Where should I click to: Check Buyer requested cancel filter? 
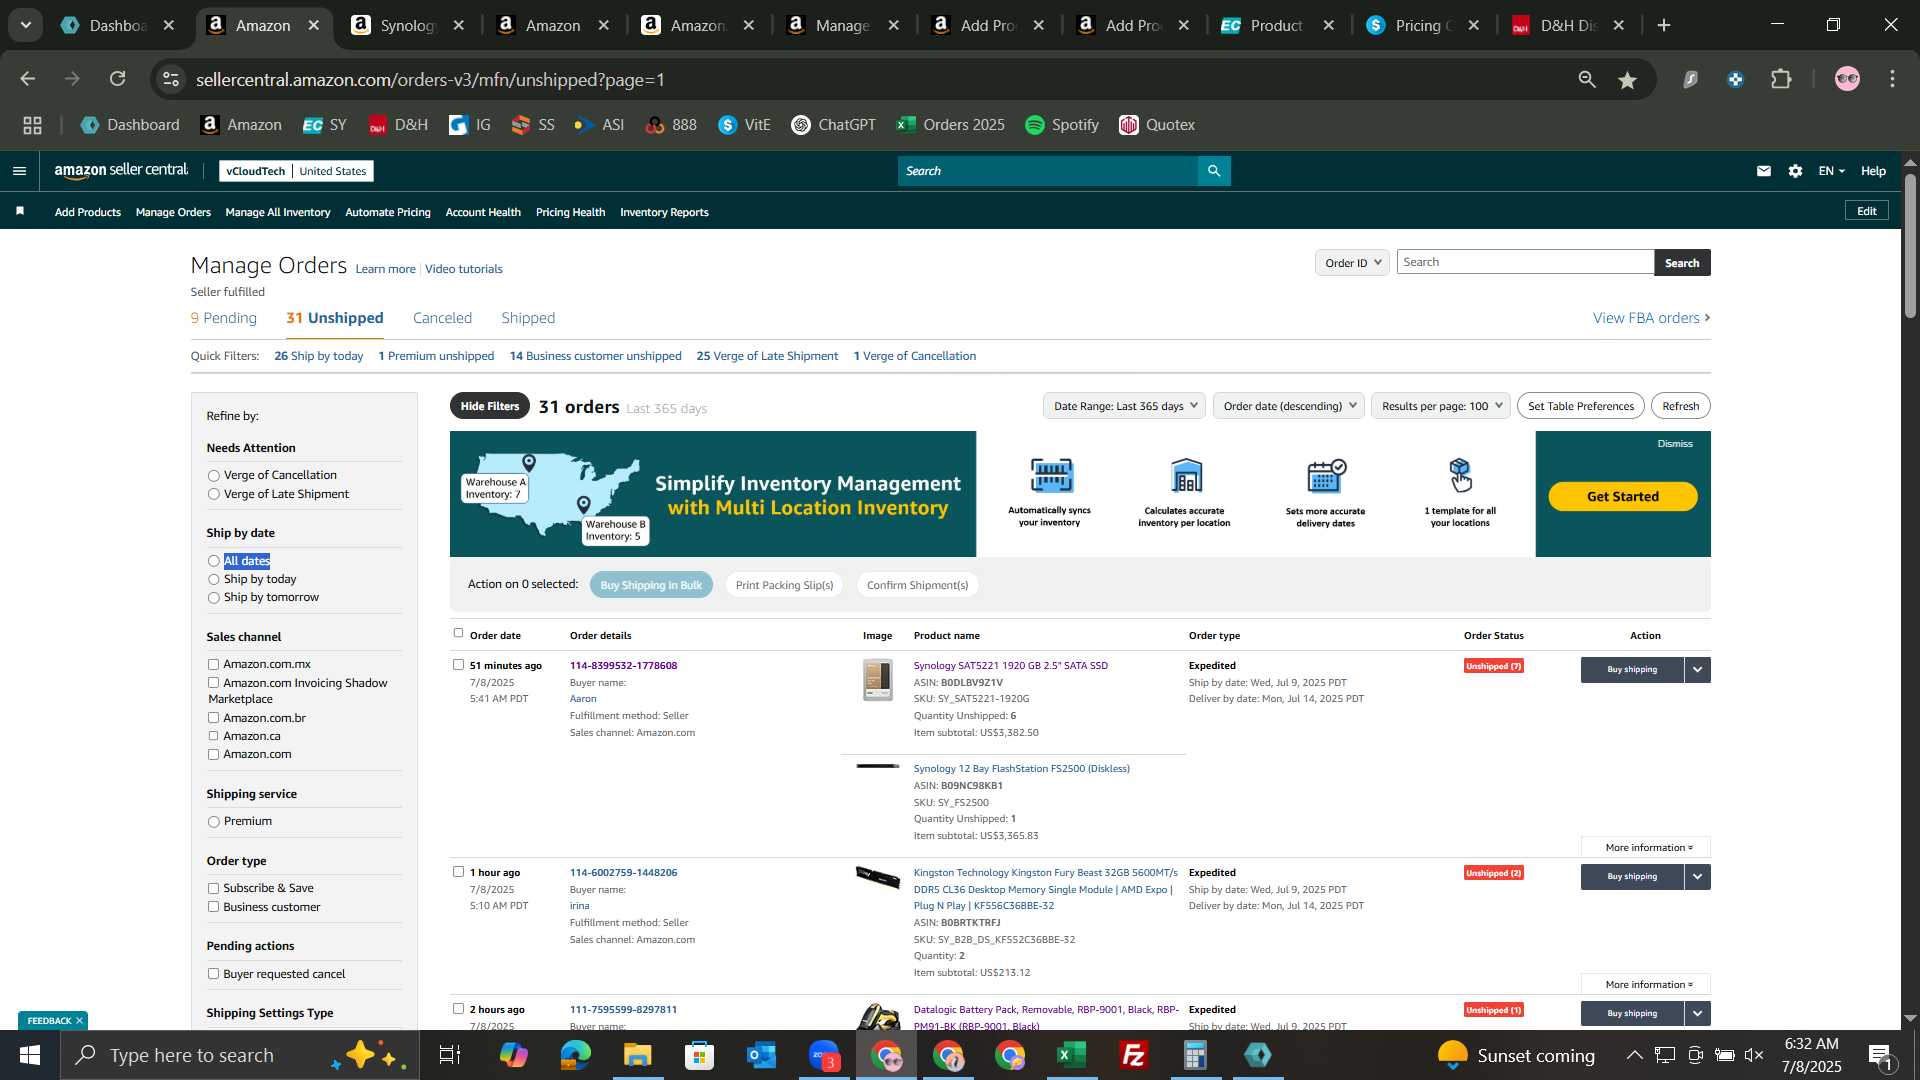point(213,974)
